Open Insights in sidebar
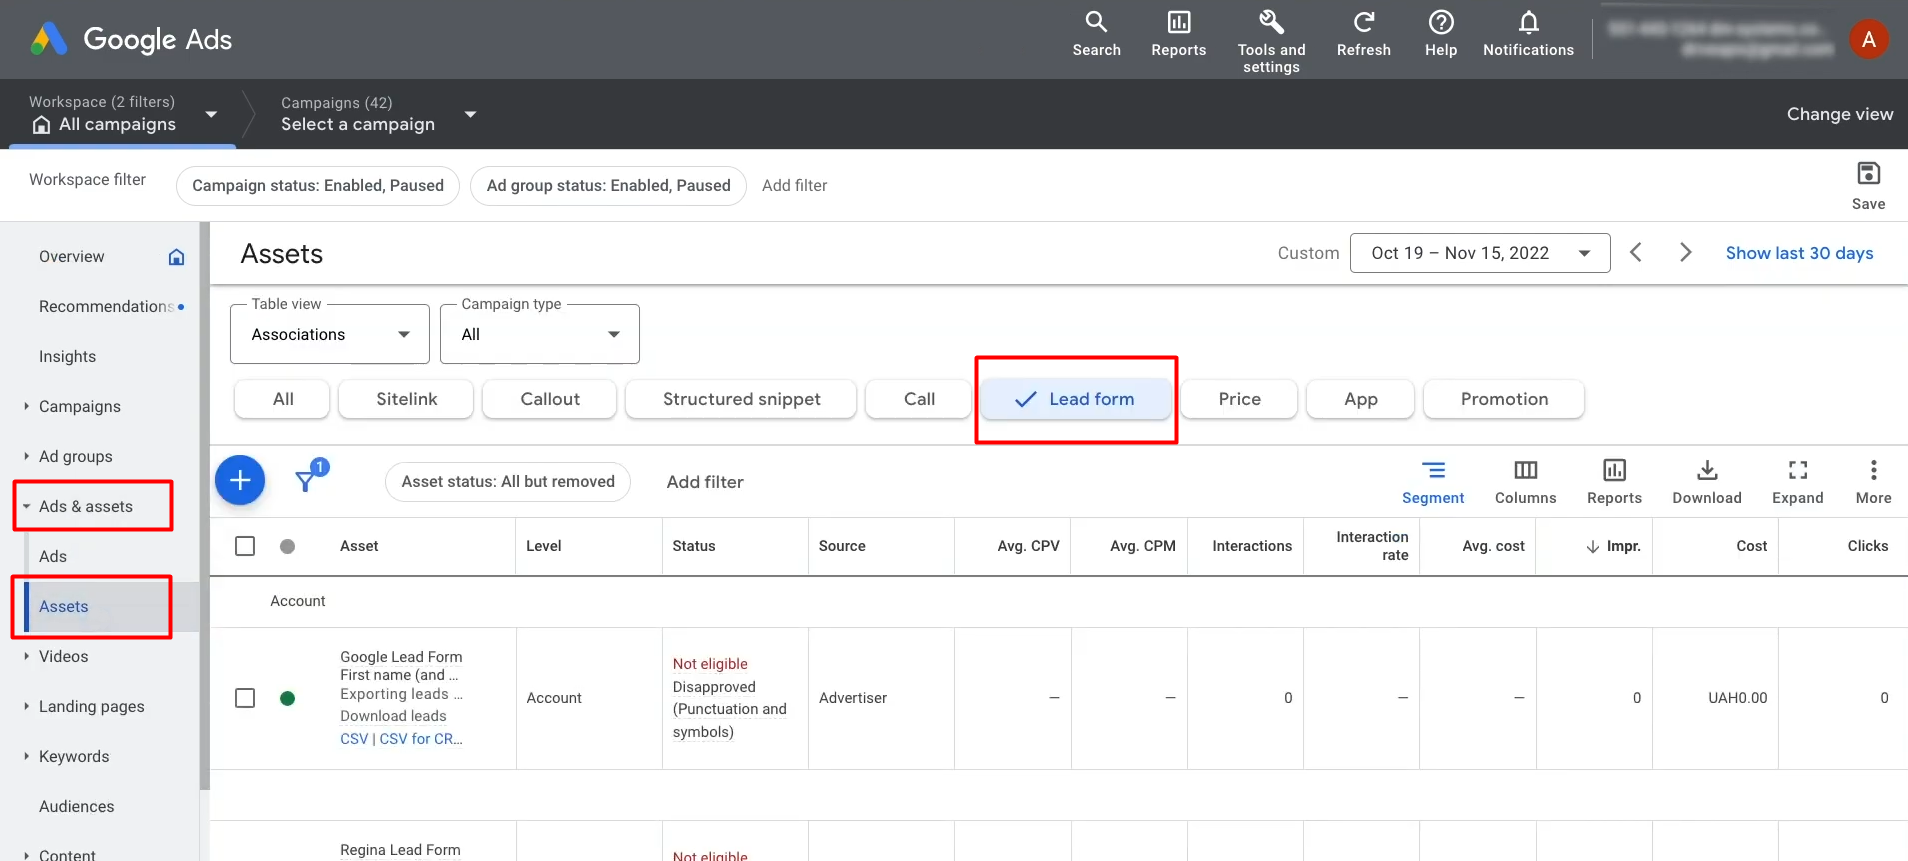 67,357
